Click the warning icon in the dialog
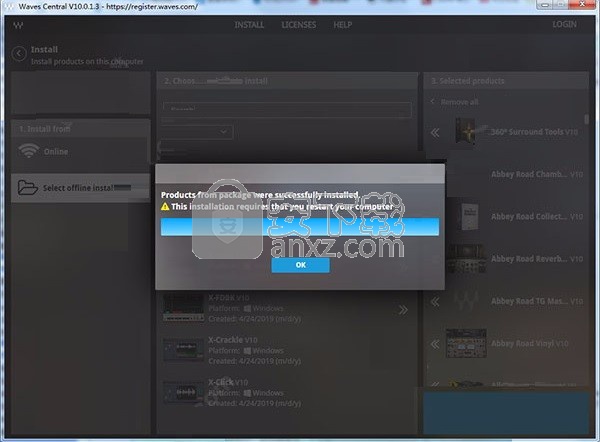 pyautogui.click(x=165, y=207)
